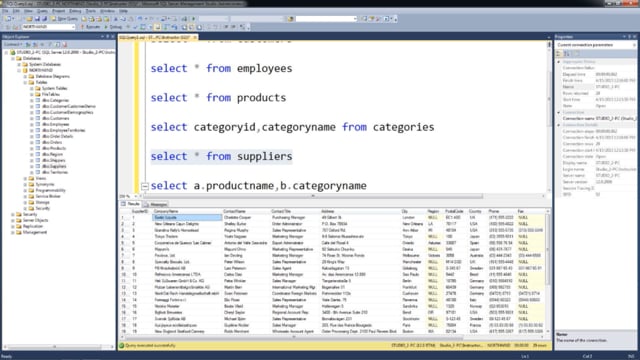The width and height of the screenshot is (640, 360).
Task: Click Display Estimated Execution Plan icon
Action: (x=143, y=27)
